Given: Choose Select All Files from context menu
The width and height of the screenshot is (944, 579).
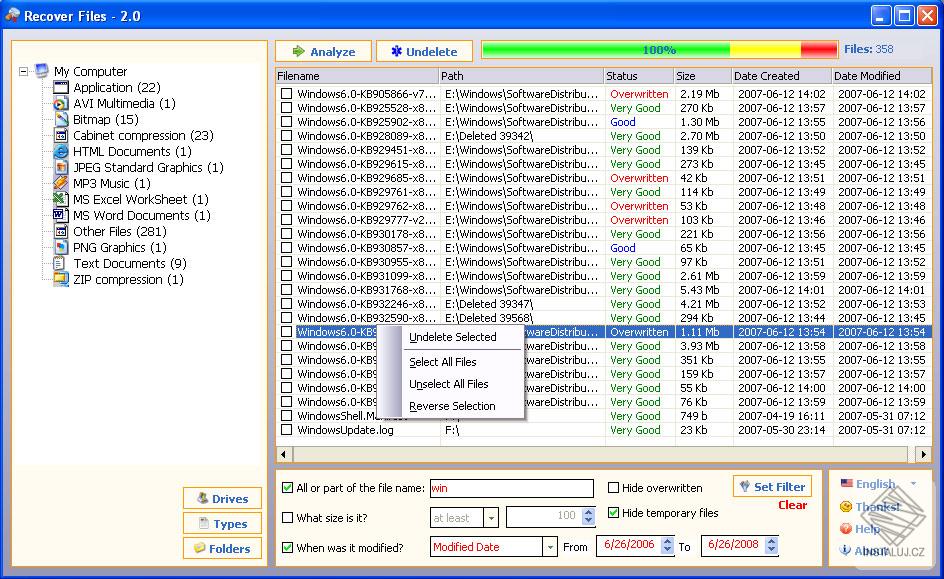Looking at the screenshot, I should point(445,362).
